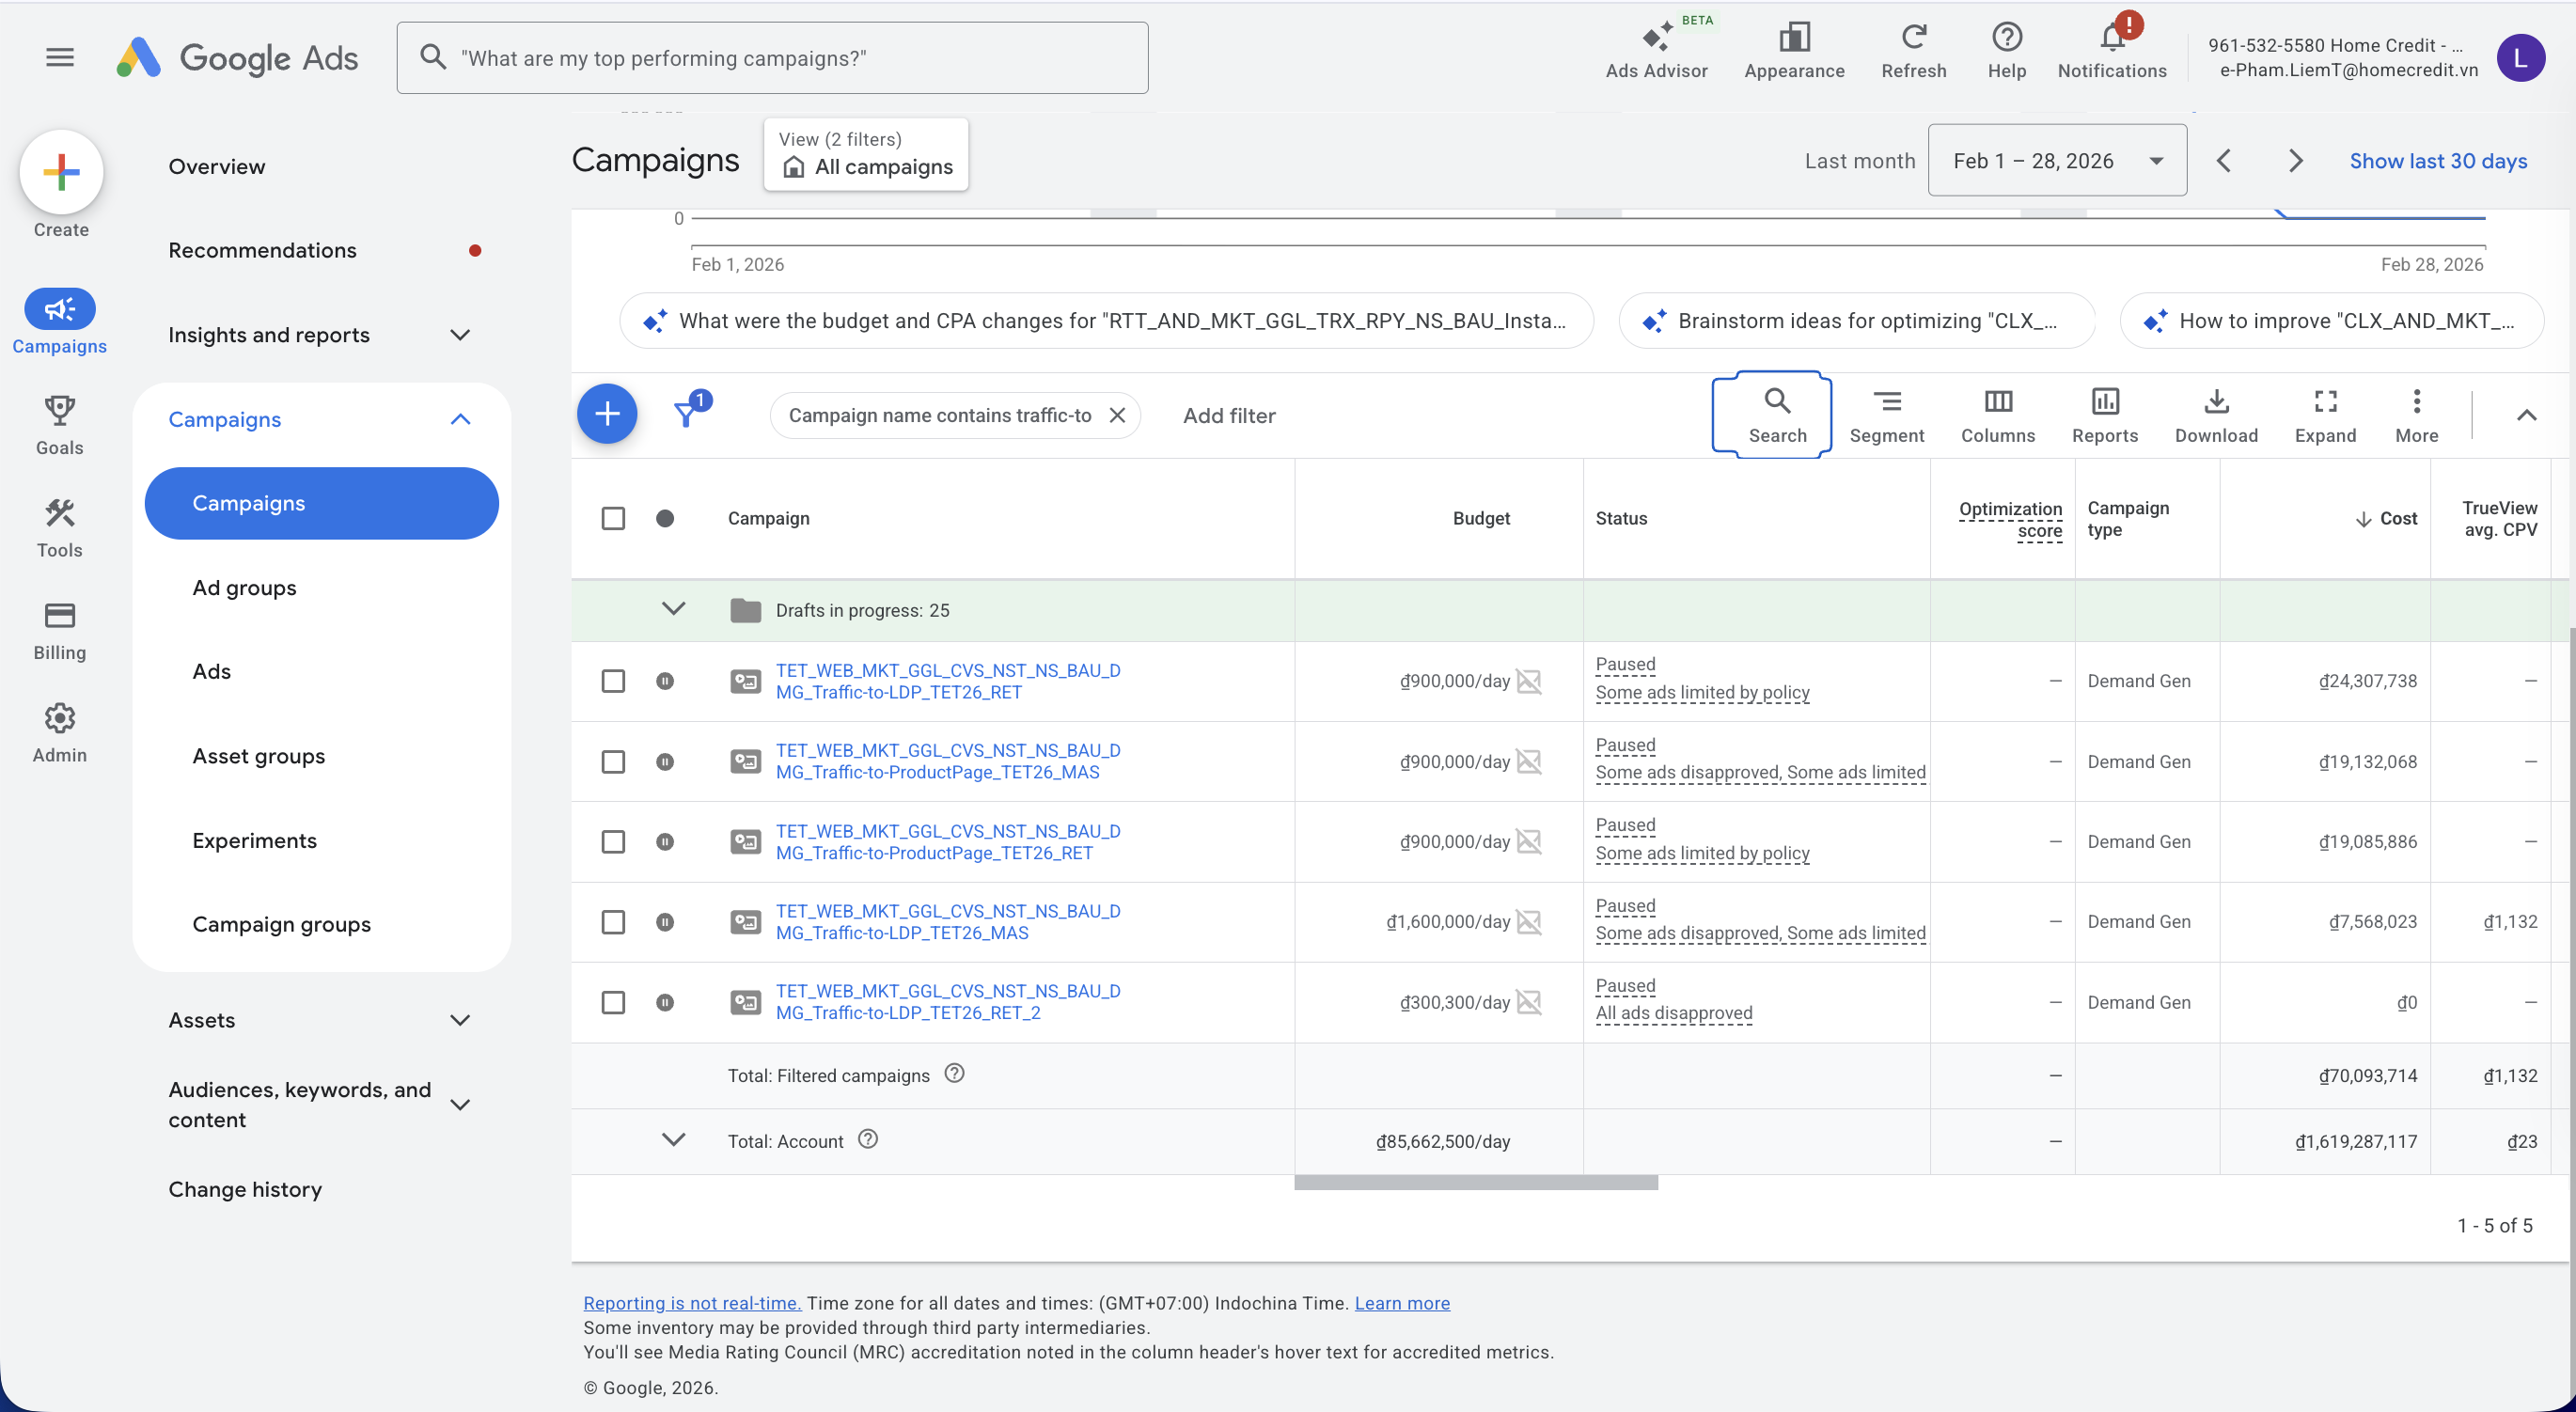Viewport: 2576px width, 1412px height.
Task: Click Show last 30 days
Action: 2438,161
